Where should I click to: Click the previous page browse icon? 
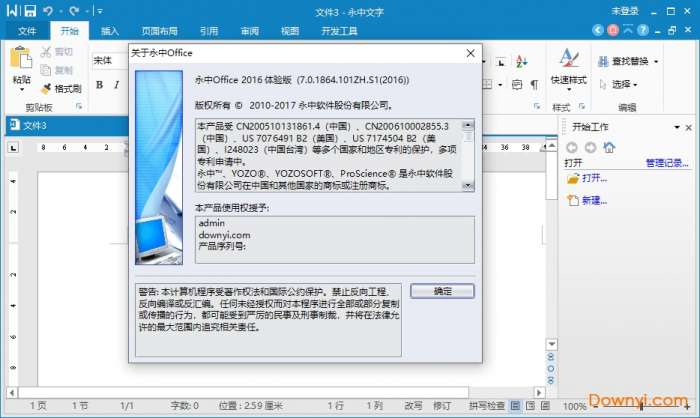click(551, 357)
